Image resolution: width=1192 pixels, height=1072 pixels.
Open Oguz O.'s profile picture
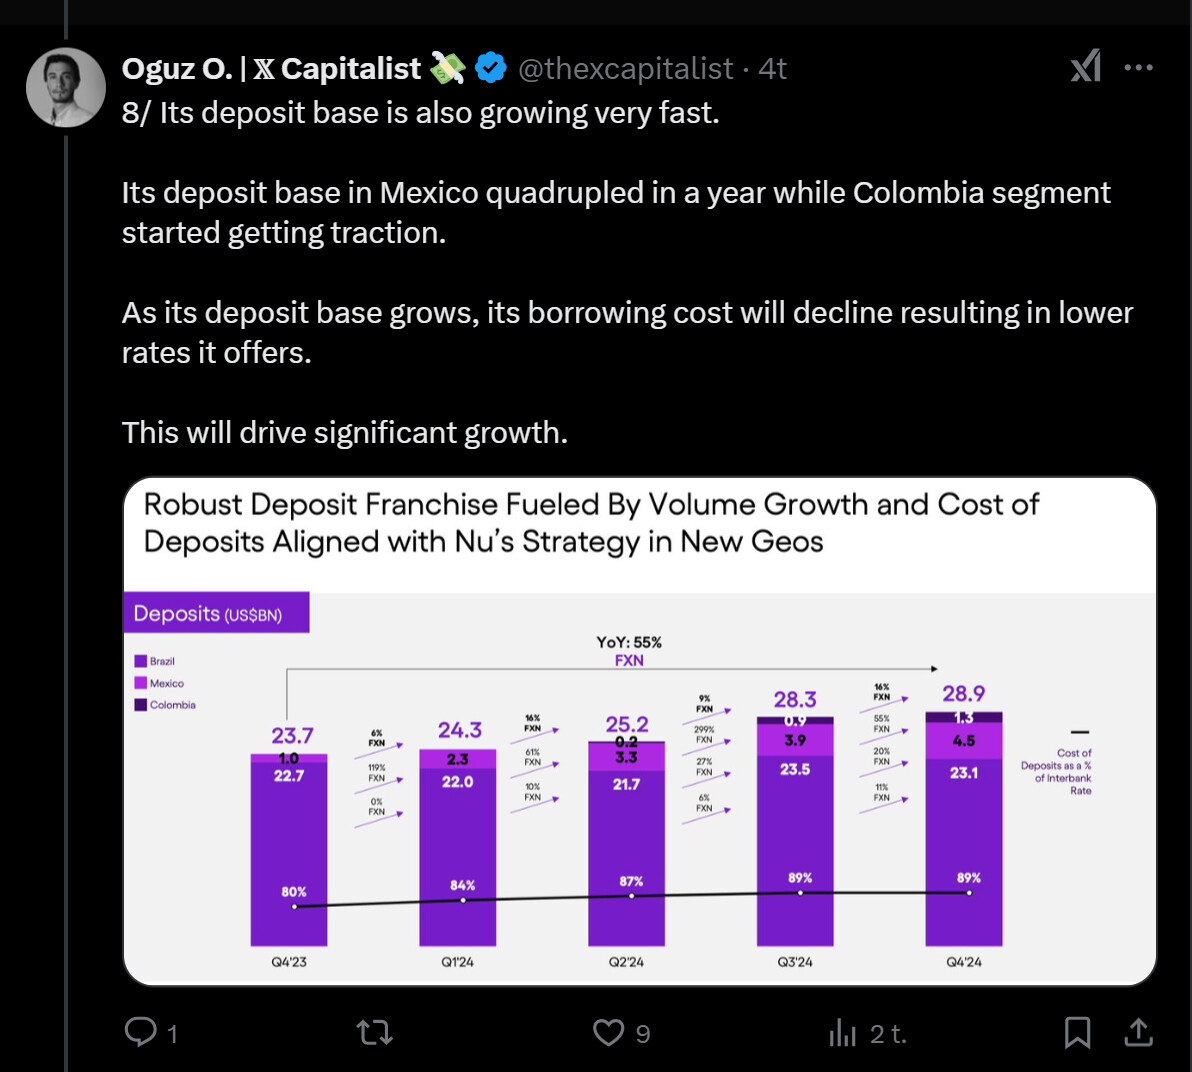click(x=66, y=87)
